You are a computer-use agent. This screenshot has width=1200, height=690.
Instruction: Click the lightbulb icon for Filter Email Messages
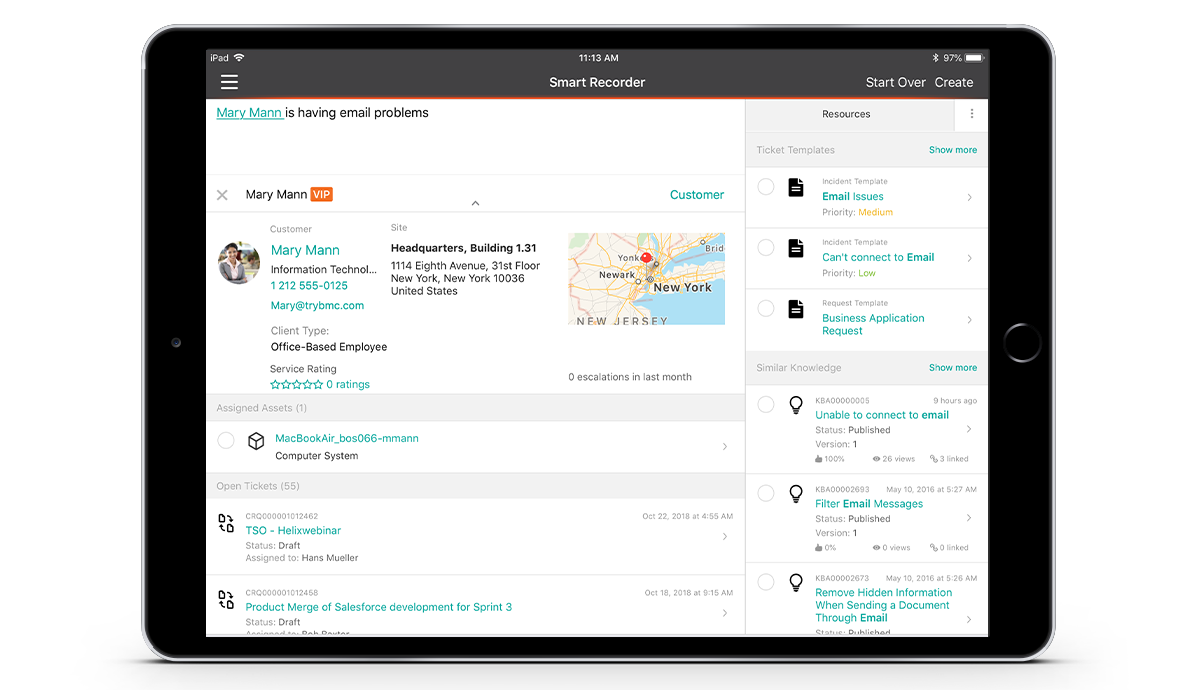point(796,493)
